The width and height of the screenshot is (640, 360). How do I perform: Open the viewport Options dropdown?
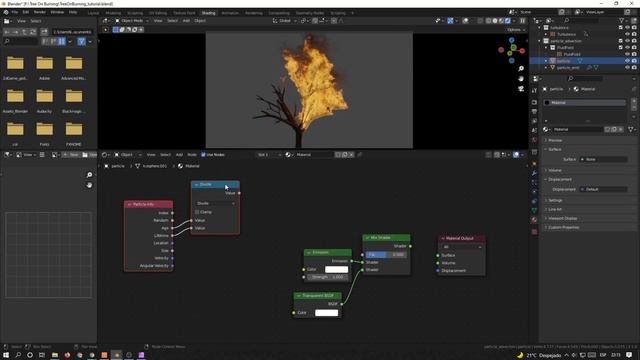[516, 30]
